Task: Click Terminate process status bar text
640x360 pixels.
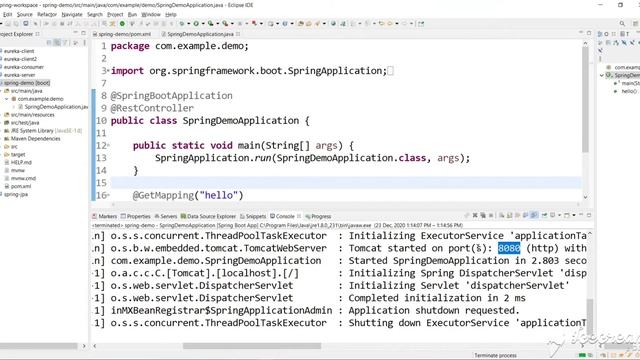Action: pos(495,356)
